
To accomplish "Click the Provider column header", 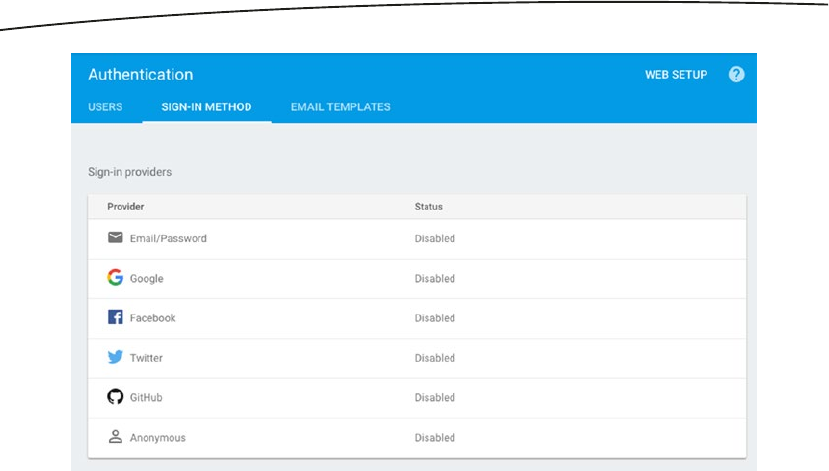I will point(126,207).
